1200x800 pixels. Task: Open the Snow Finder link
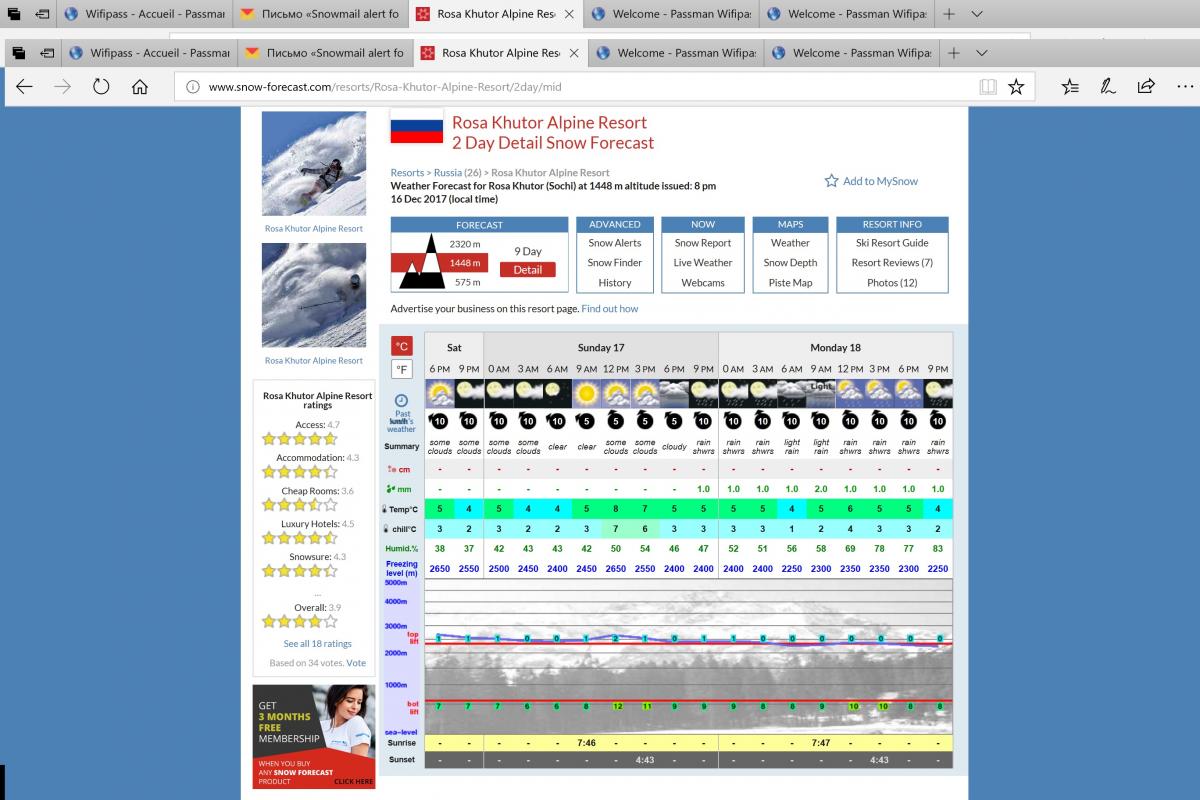pyautogui.click(x=615, y=263)
